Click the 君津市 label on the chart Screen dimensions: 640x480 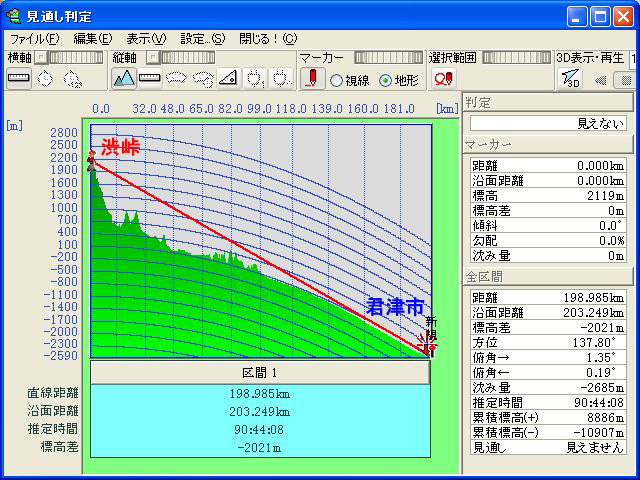pos(395,306)
